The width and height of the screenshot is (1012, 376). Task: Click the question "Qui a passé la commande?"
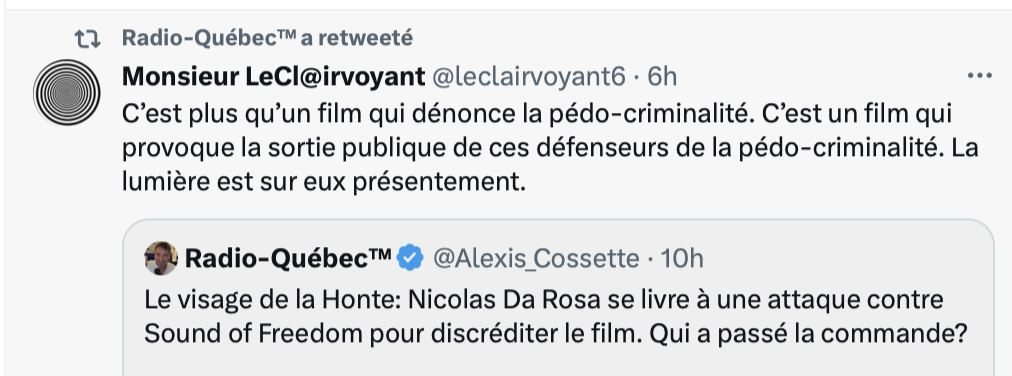click(x=807, y=335)
